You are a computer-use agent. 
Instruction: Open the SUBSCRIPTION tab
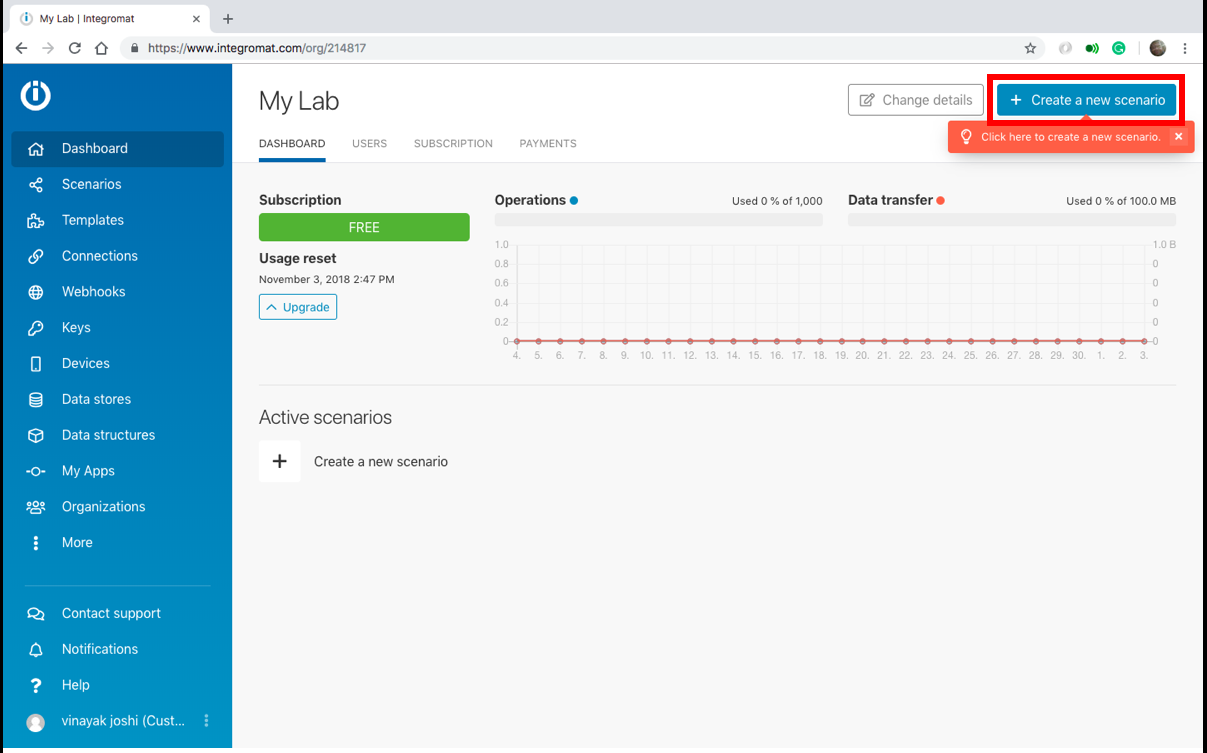[x=453, y=143]
